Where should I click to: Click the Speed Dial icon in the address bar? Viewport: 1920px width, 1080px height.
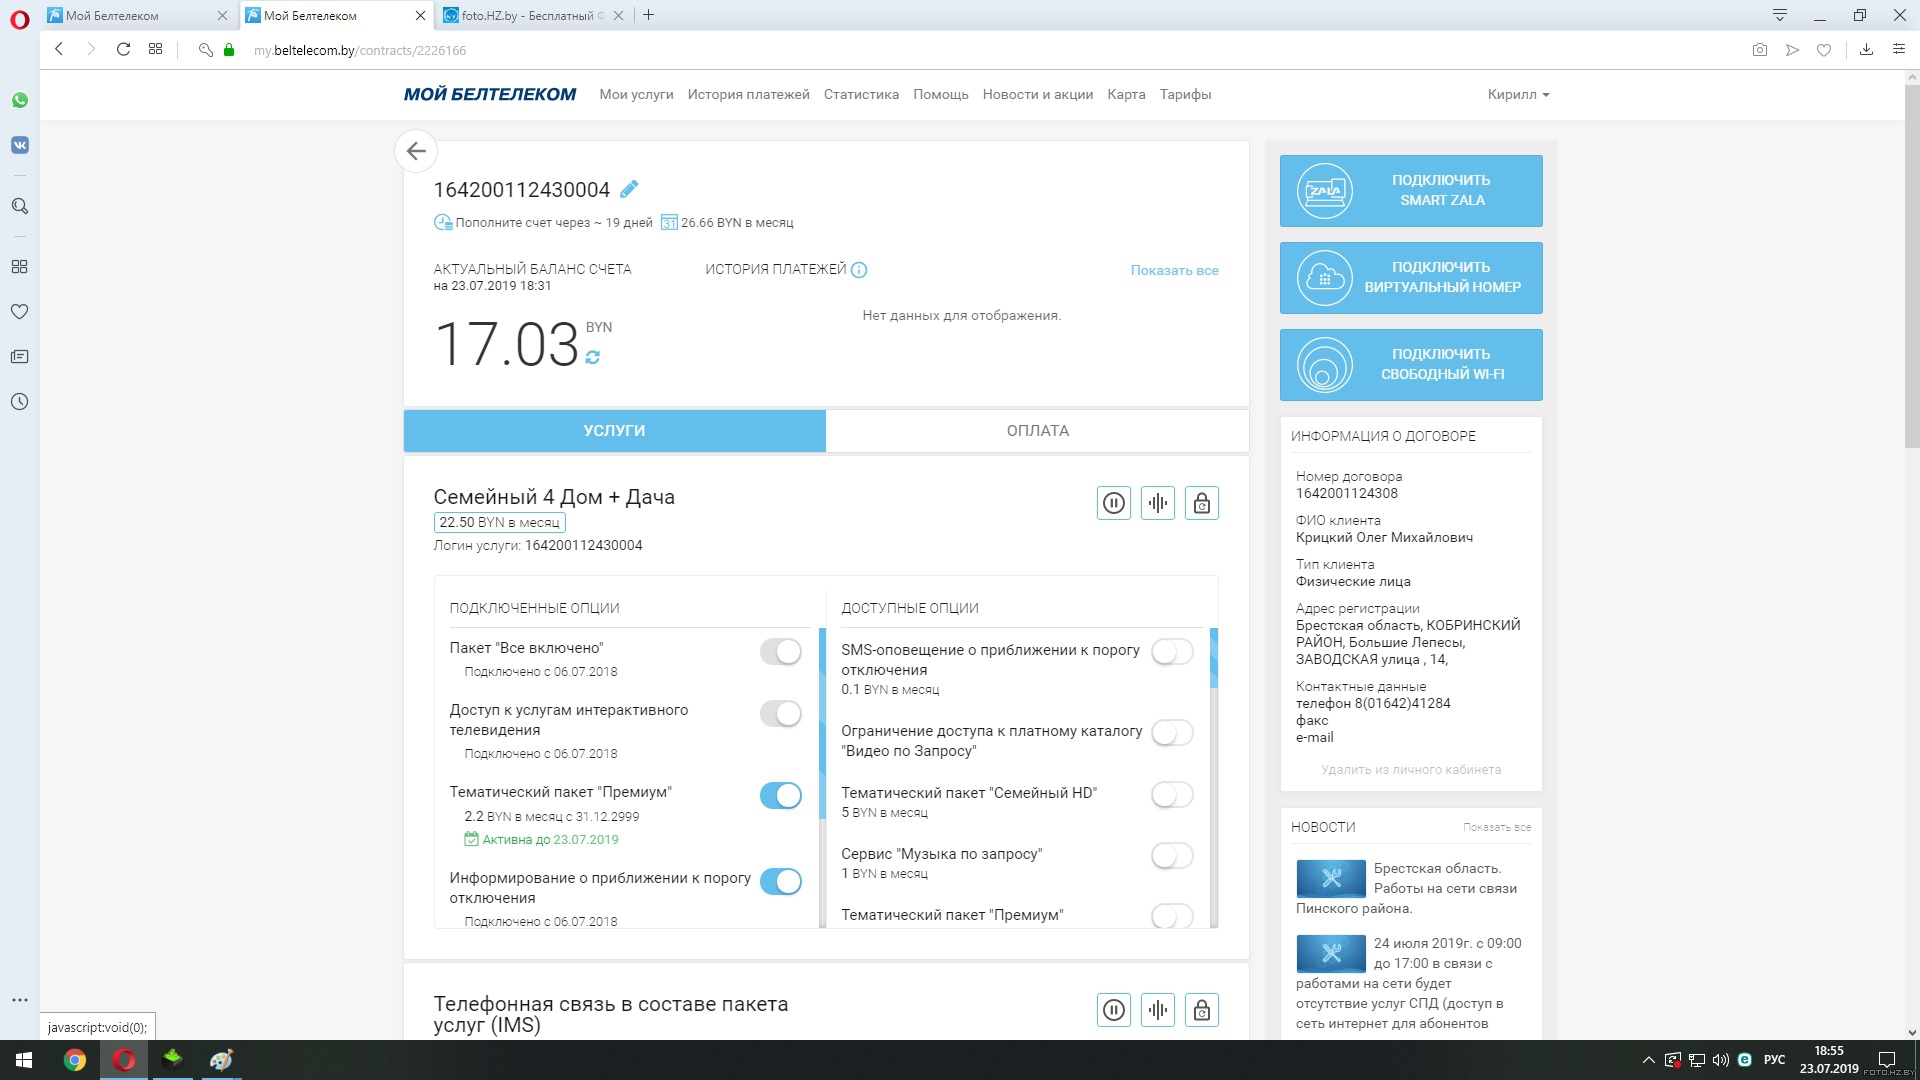[155, 49]
